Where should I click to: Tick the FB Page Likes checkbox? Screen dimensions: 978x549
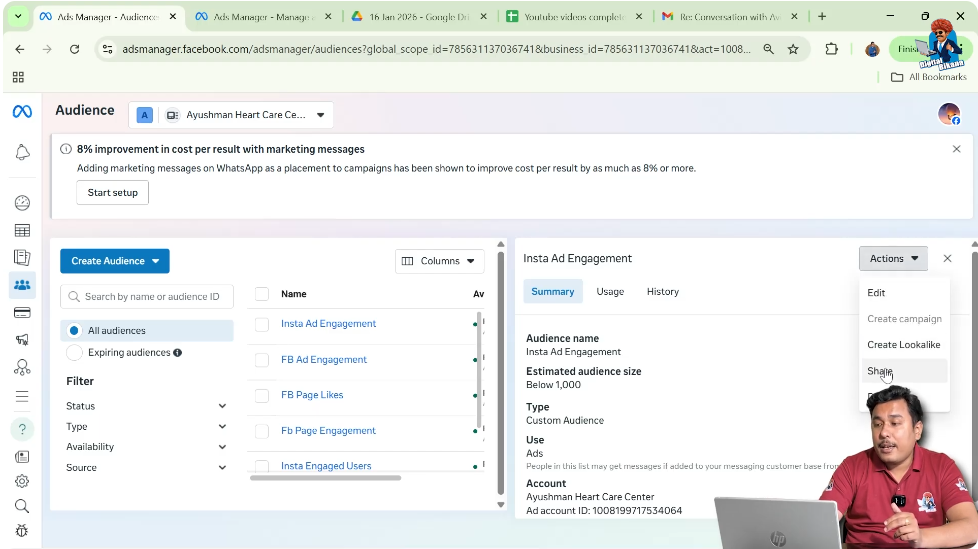pos(262,395)
